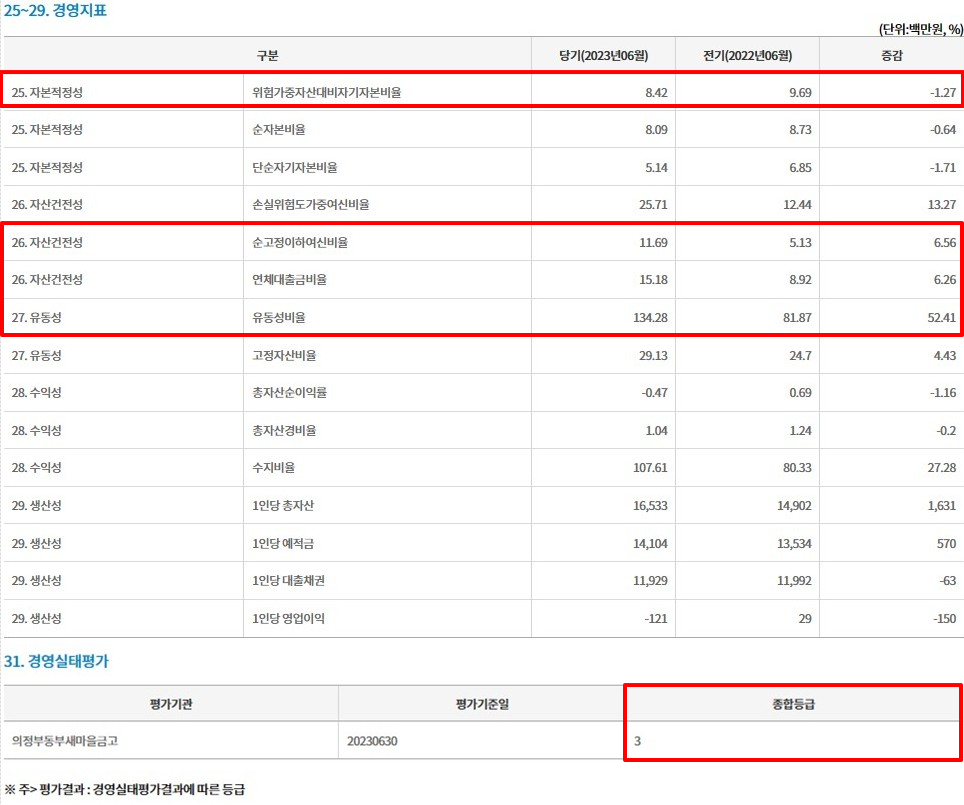This screenshot has height=805, width=964.
Task: Click the 순자본비율 cell value 8.09
Action: click(657, 130)
